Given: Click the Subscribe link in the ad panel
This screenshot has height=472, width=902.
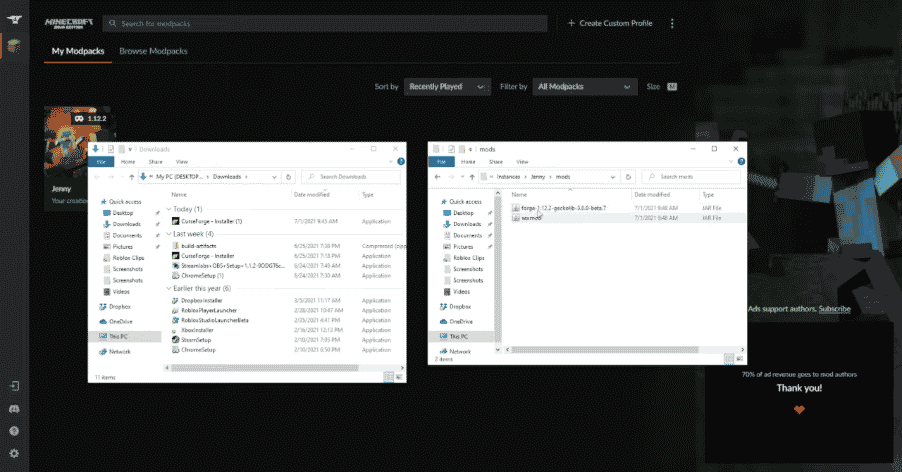Looking at the screenshot, I should click(x=834, y=309).
